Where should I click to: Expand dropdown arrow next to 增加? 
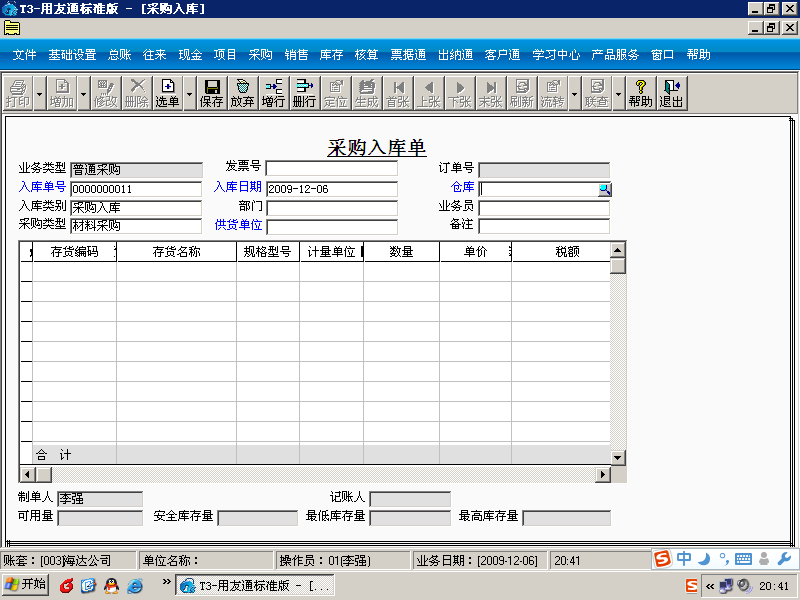coord(83,93)
